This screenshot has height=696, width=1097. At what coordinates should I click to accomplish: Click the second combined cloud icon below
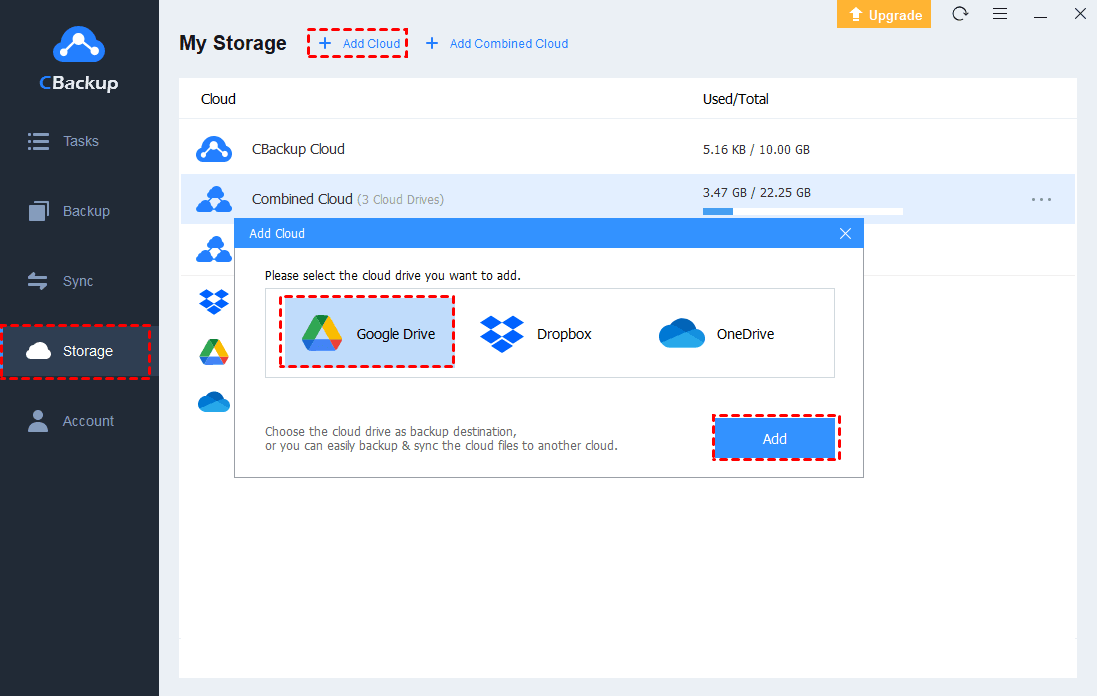tap(214, 250)
